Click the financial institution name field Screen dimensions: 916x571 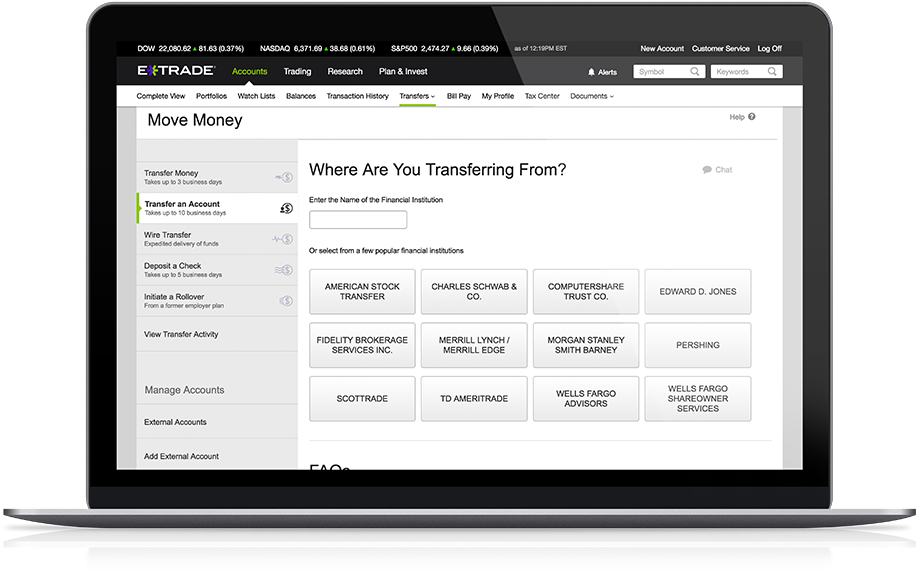coord(358,220)
